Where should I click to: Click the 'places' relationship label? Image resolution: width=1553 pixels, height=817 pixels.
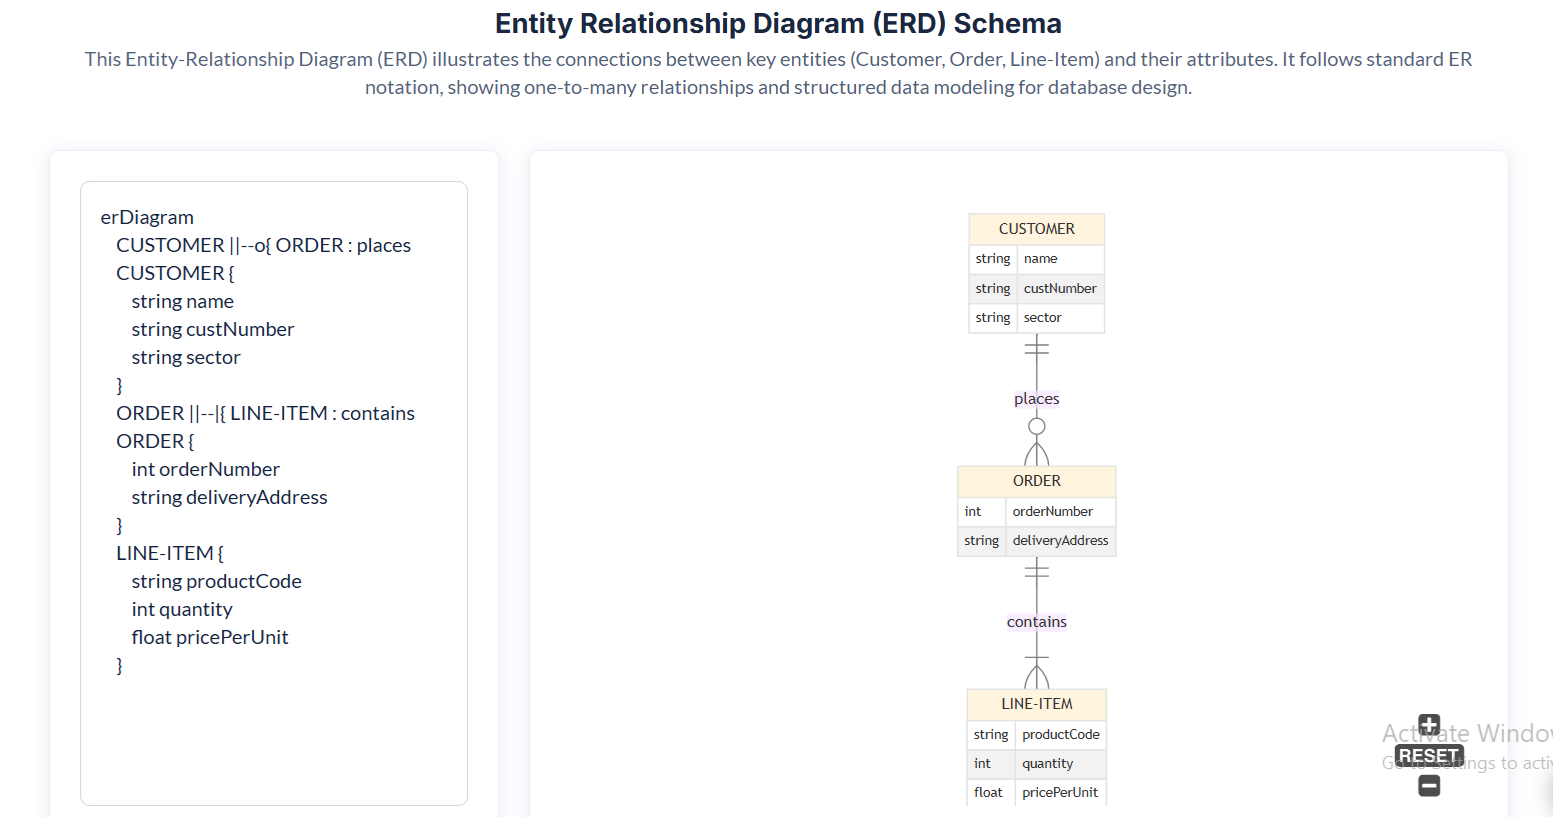(x=1036, y=399)
